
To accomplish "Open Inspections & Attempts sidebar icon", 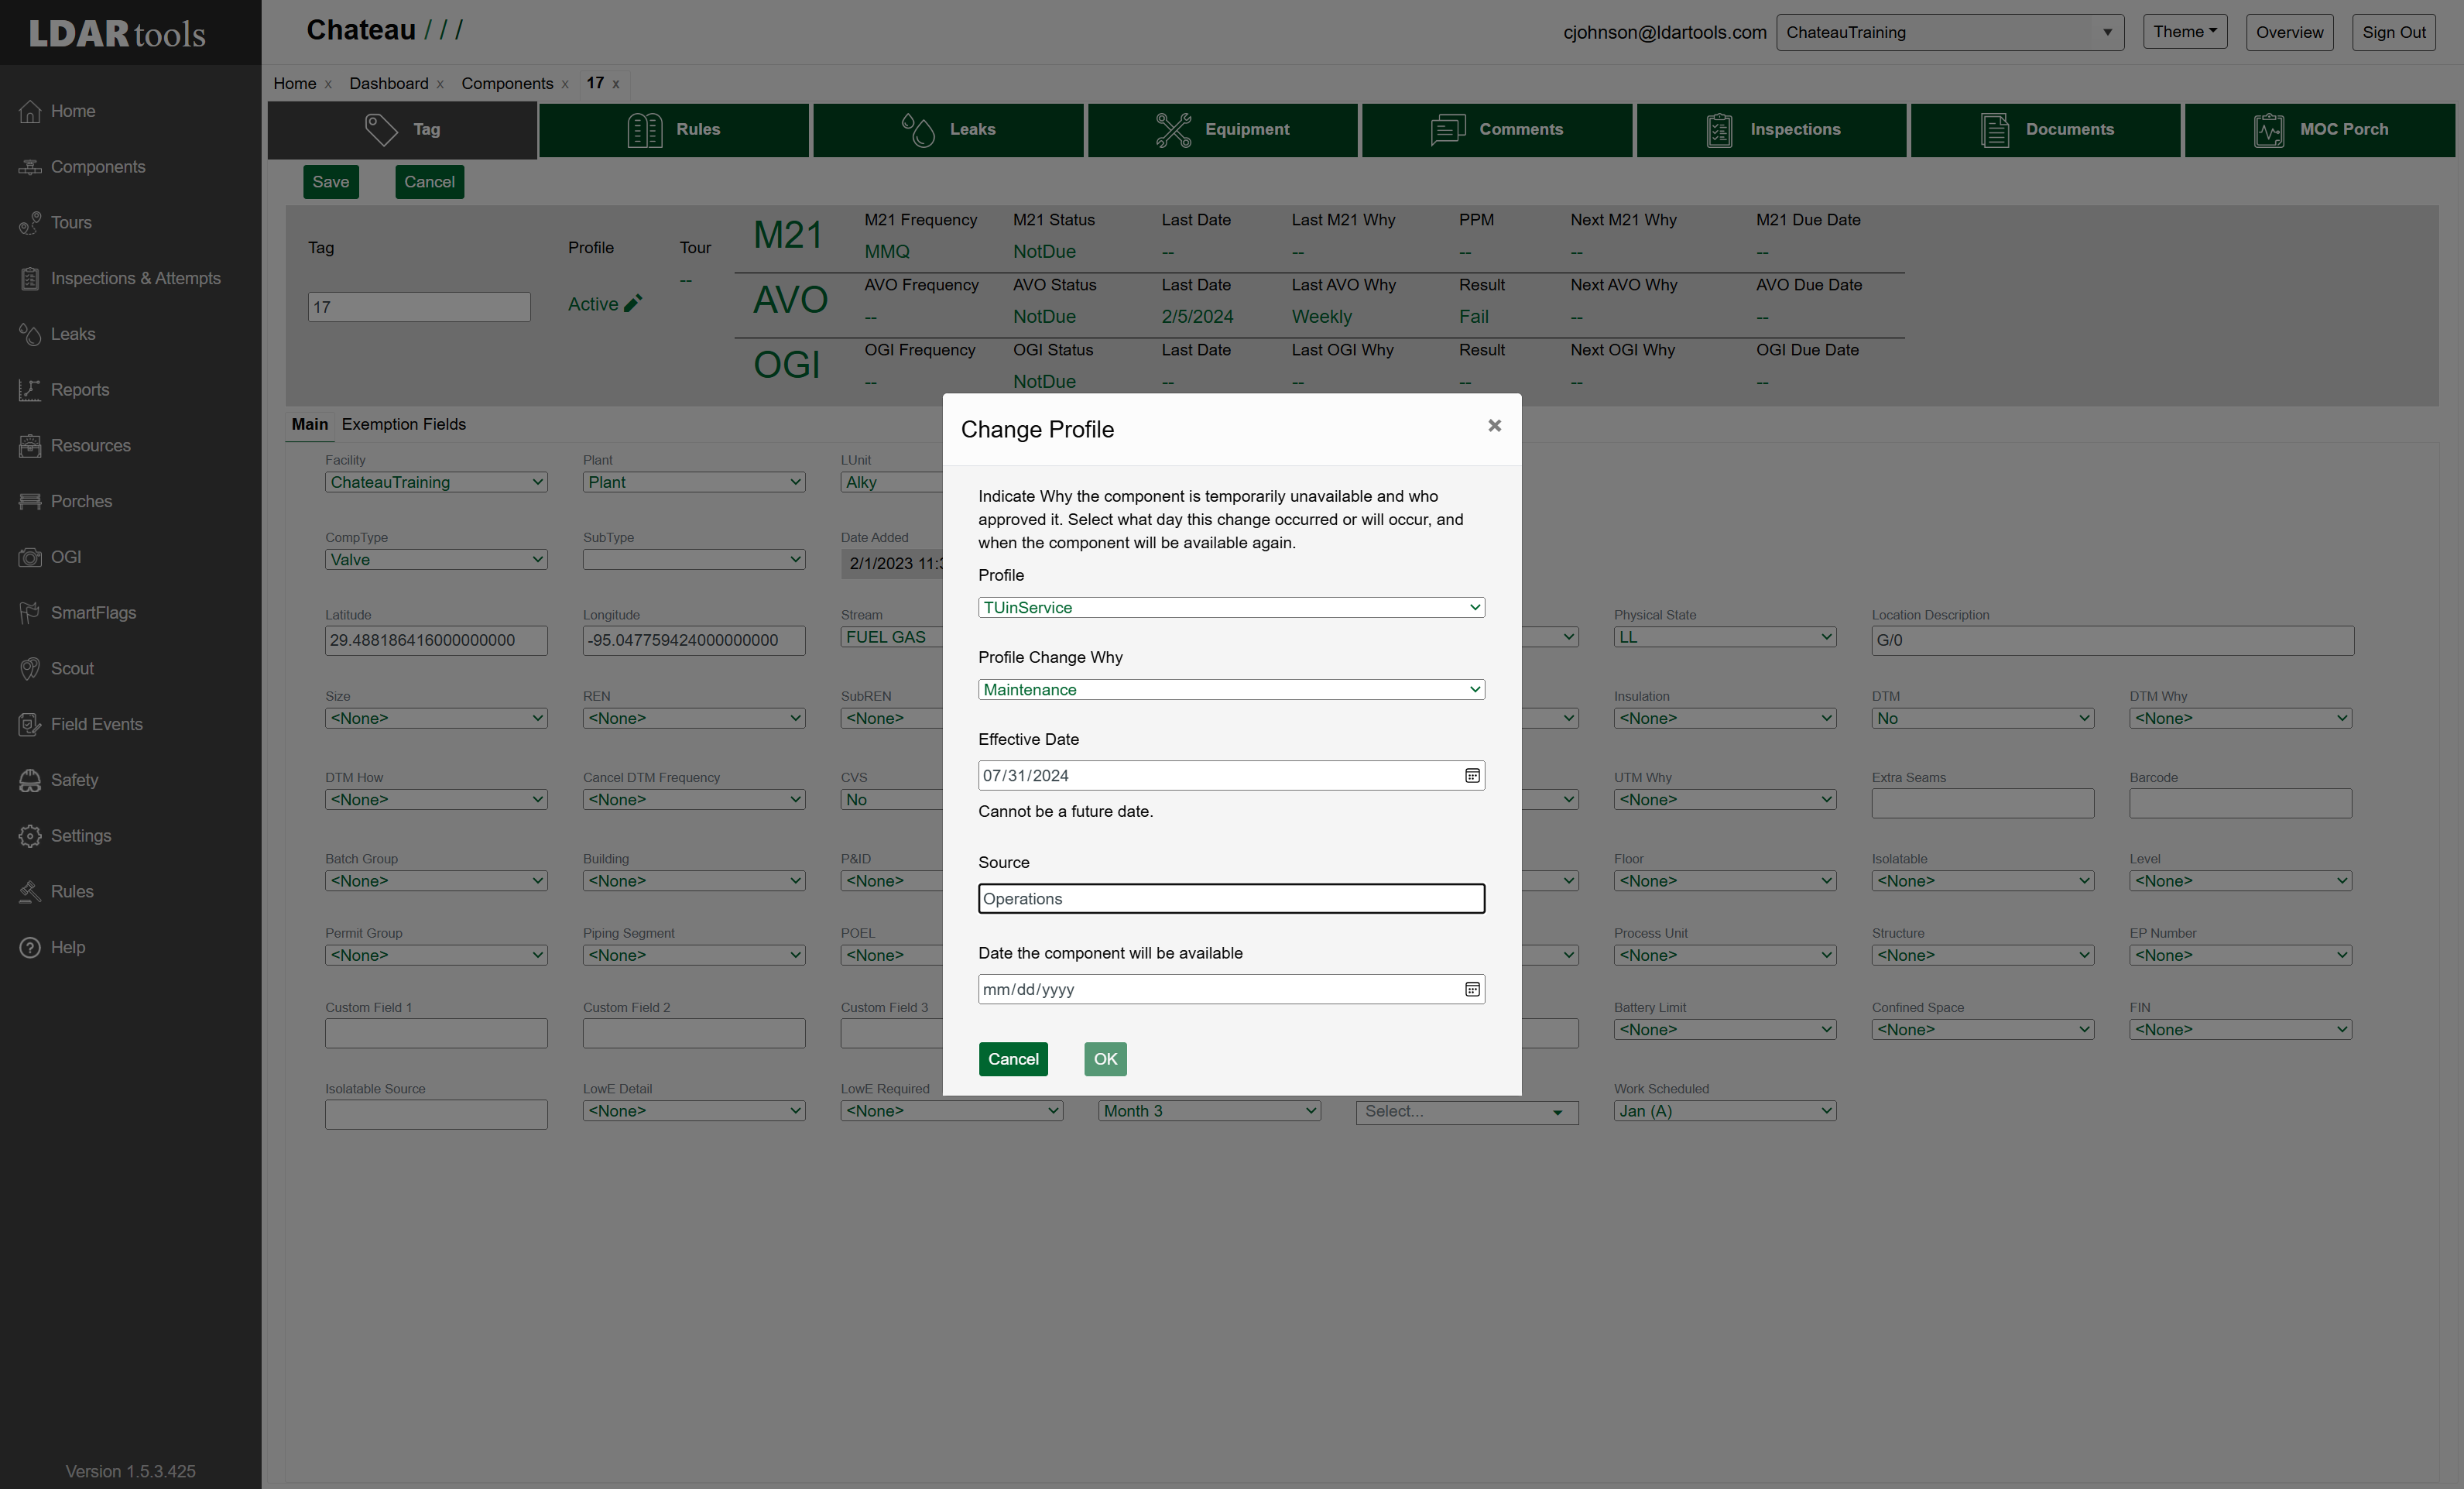I will pyautogui.click(x=30, y=279).
